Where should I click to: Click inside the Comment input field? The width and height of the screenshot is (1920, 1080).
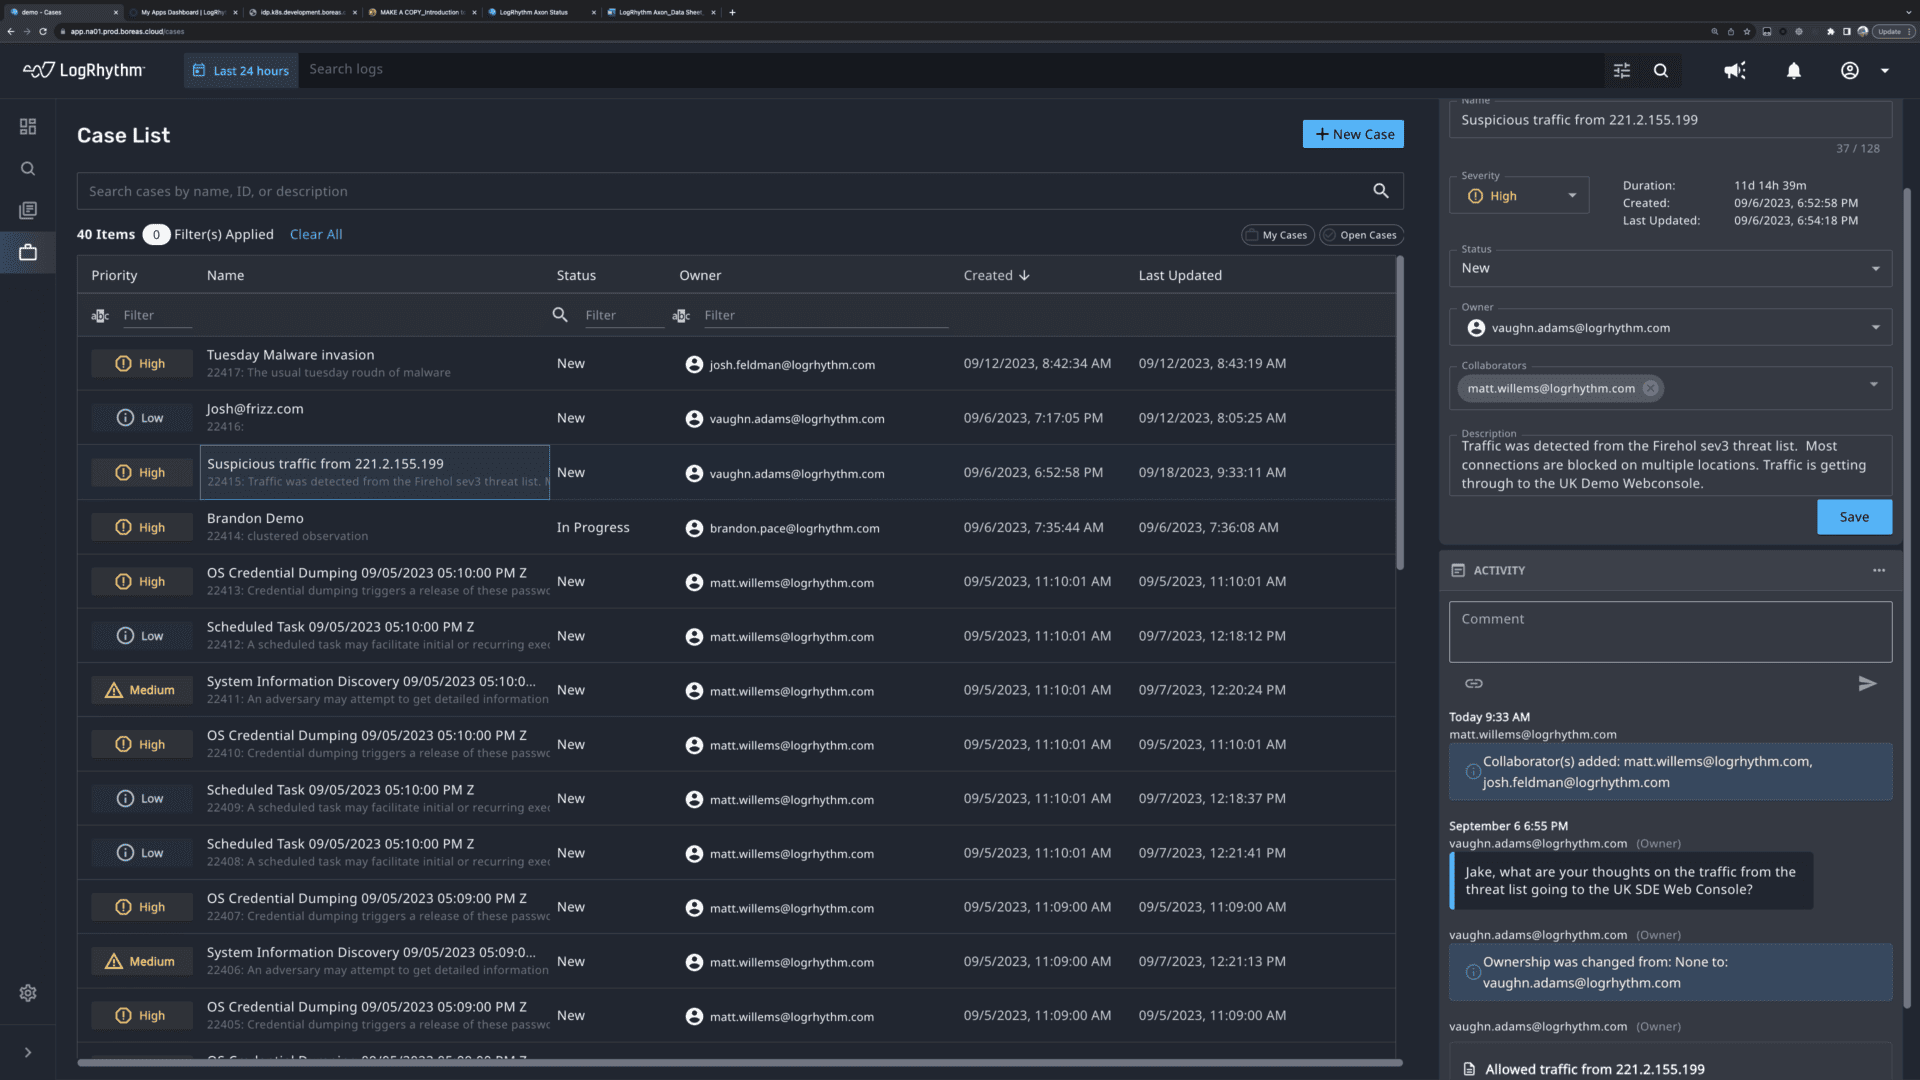coord(1668,630)
